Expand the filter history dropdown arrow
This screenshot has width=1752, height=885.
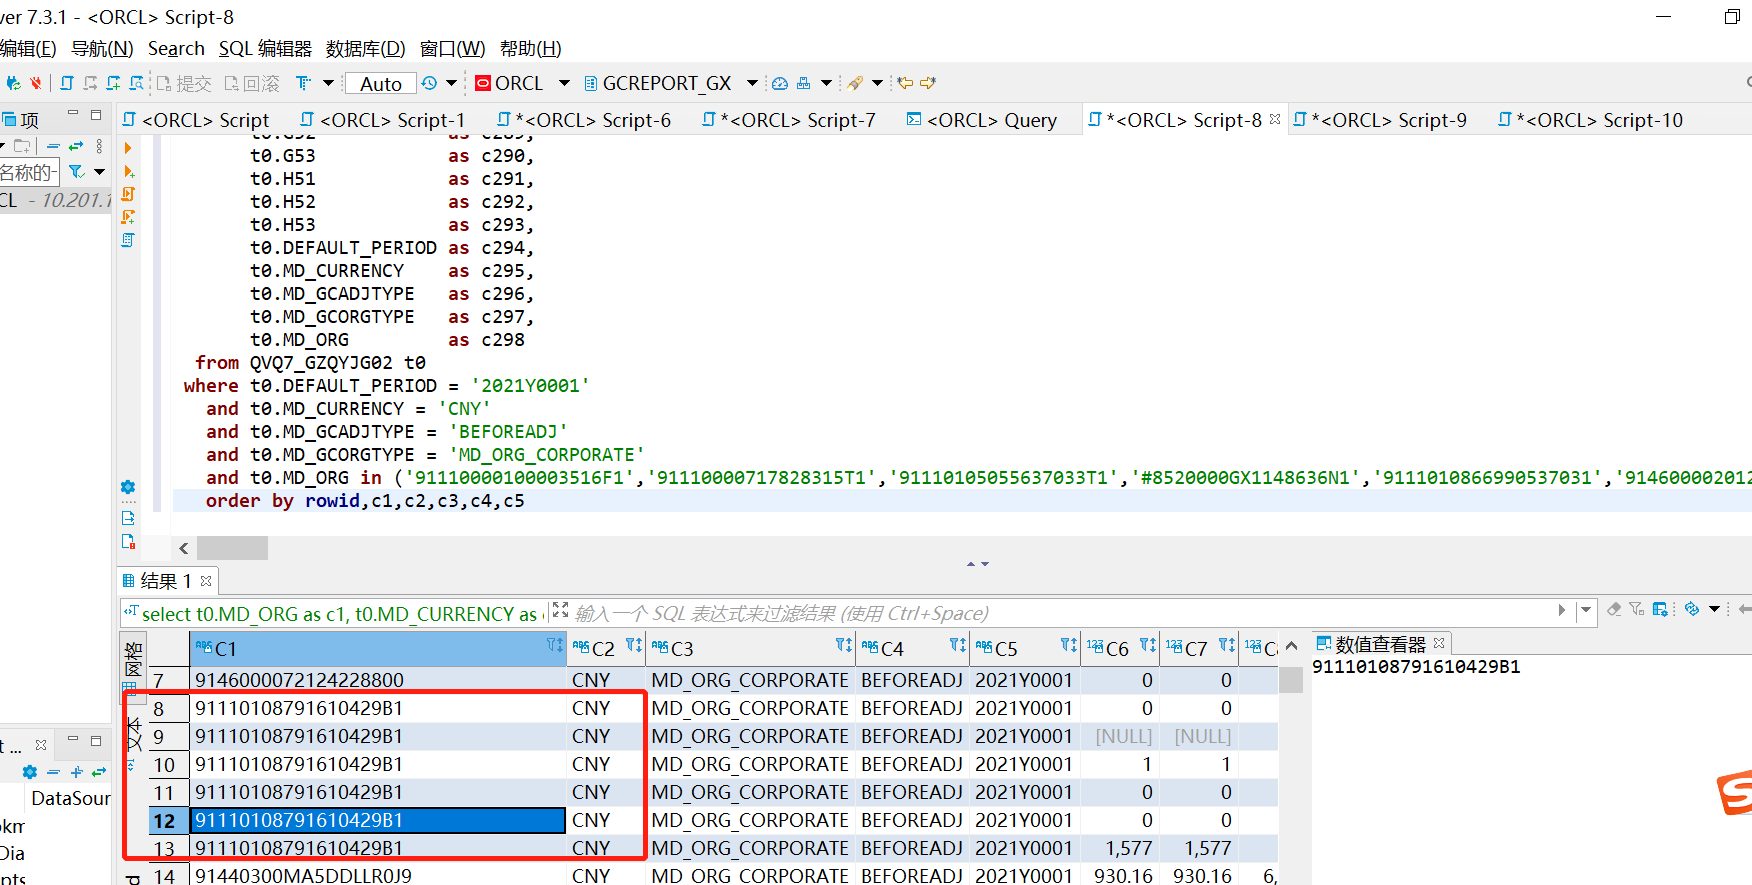pos(1586,610)
